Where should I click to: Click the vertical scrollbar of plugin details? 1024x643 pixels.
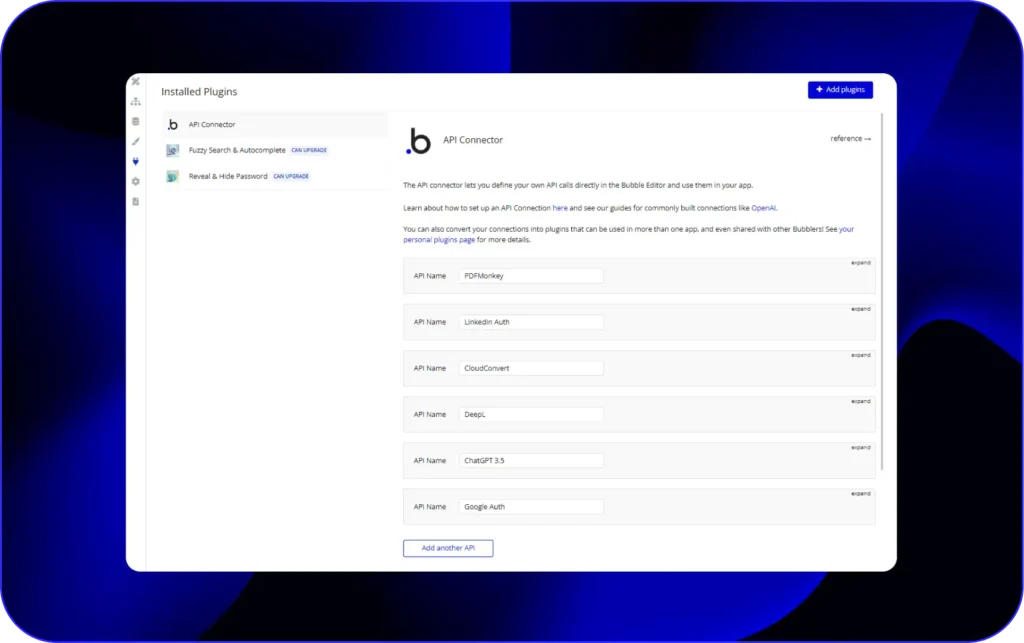(x=881, y=290)
